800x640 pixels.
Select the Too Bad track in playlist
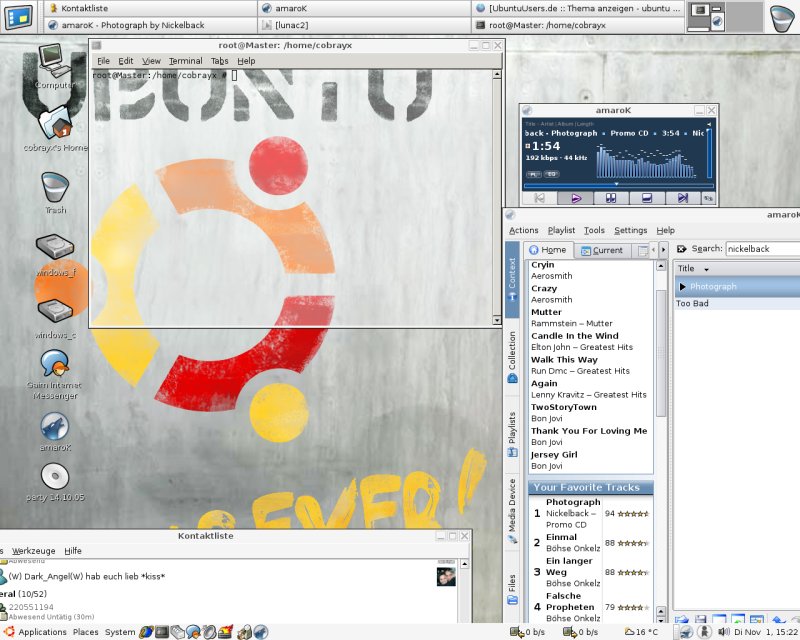pyautogui.click(x=737, y=303)
